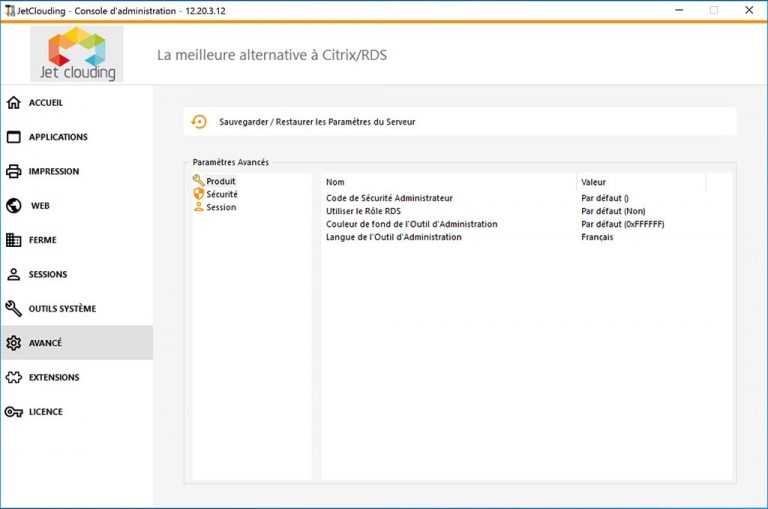Click the Sessions person icon
This screenshot has height=509, width=768.
click(14, 274)
